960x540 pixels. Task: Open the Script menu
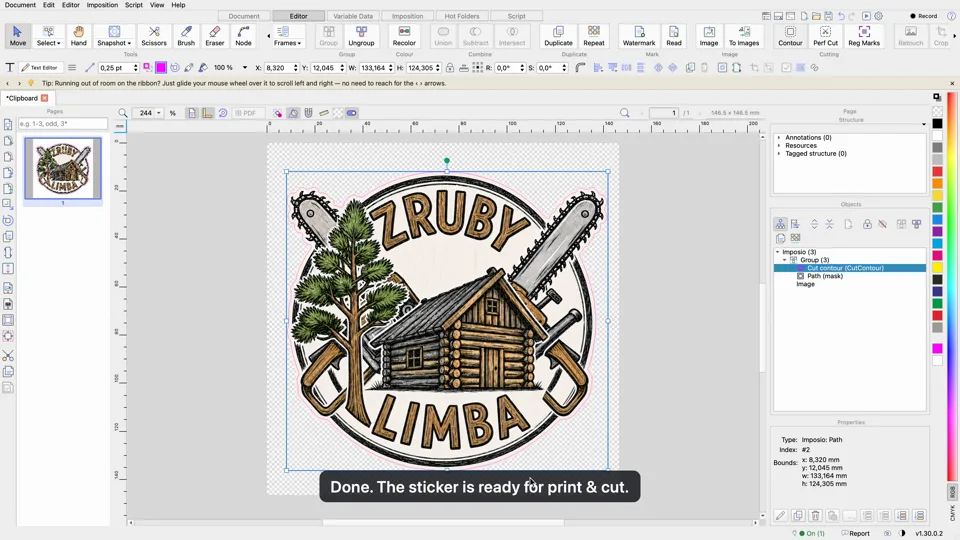(x=133, y=5)
